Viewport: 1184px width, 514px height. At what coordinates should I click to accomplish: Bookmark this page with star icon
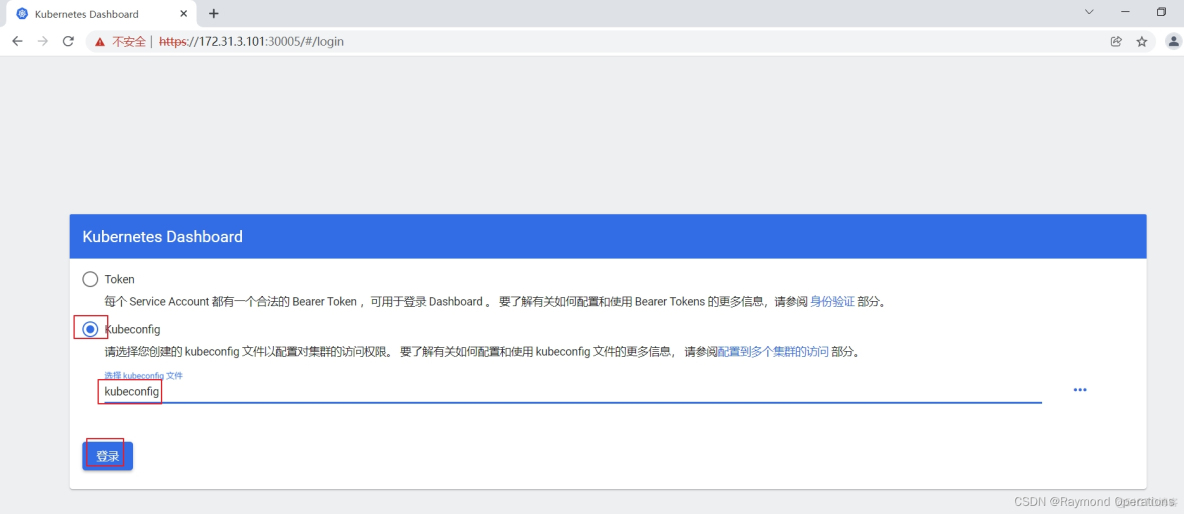(x=1142, y=42)
